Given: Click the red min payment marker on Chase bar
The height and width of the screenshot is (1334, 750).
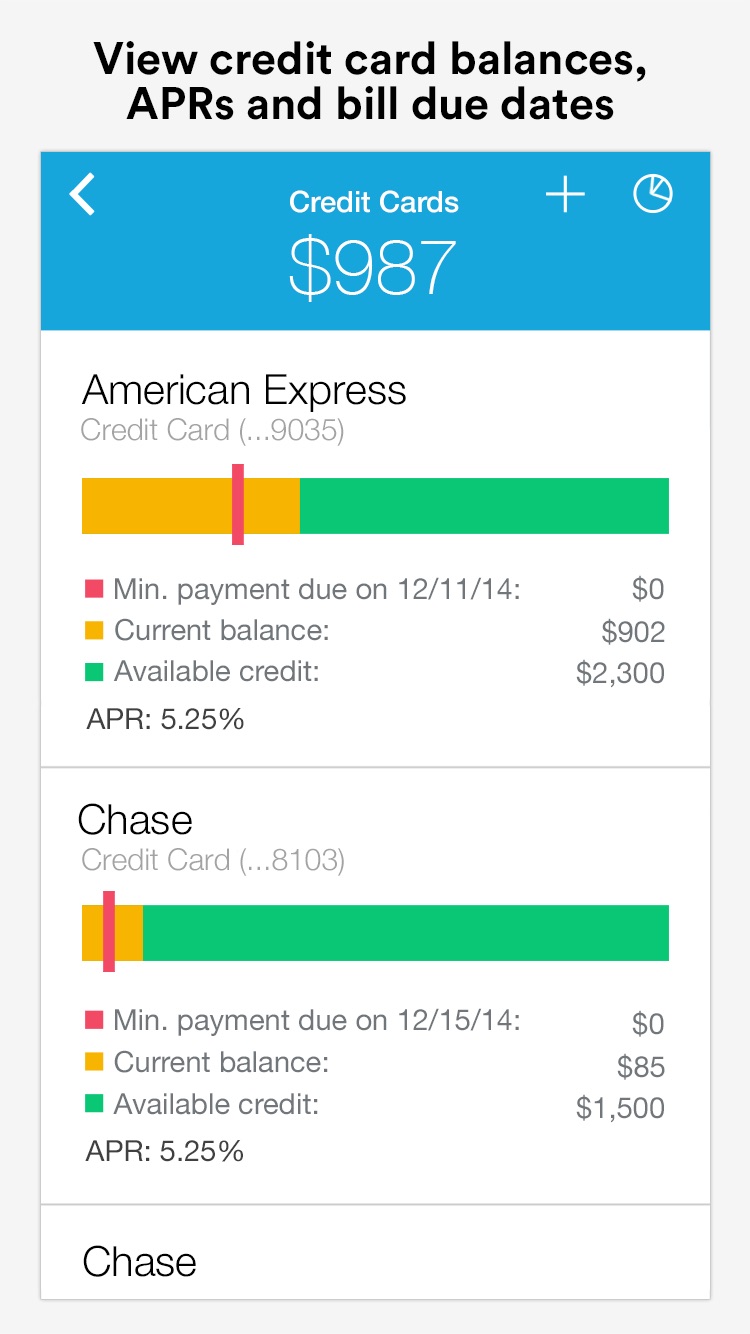Looking at the screenshot, I should pos(109,931).
